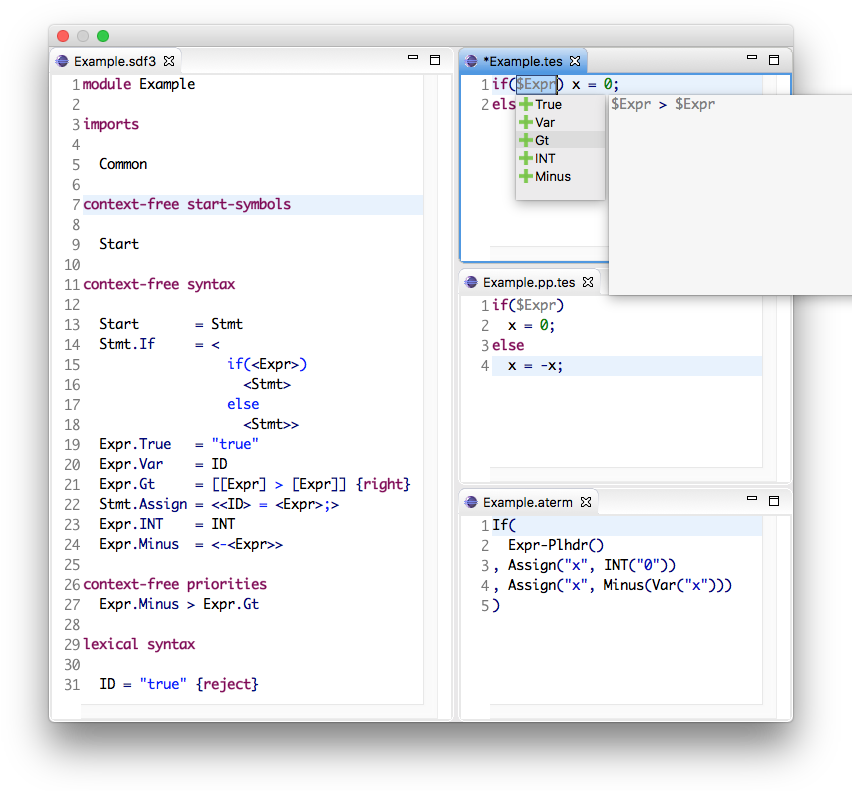Maximize the Example.aterm editor pane

[x=774, y=501]
